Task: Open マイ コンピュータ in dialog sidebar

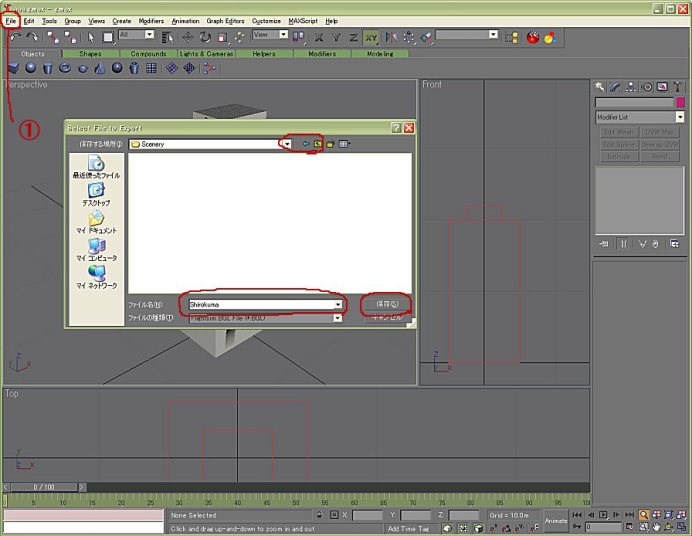Action: tap(96, 250)
